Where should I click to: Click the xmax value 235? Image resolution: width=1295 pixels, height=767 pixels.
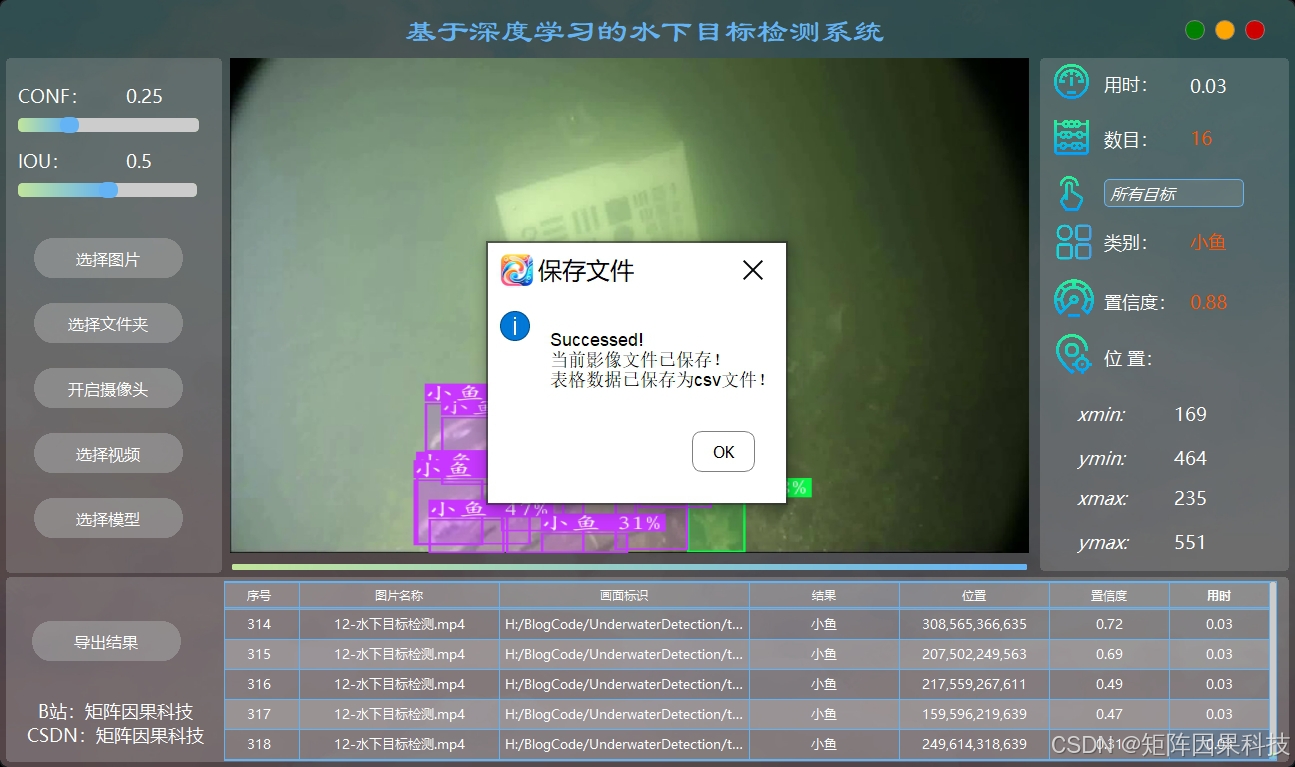pos(1190,498)
